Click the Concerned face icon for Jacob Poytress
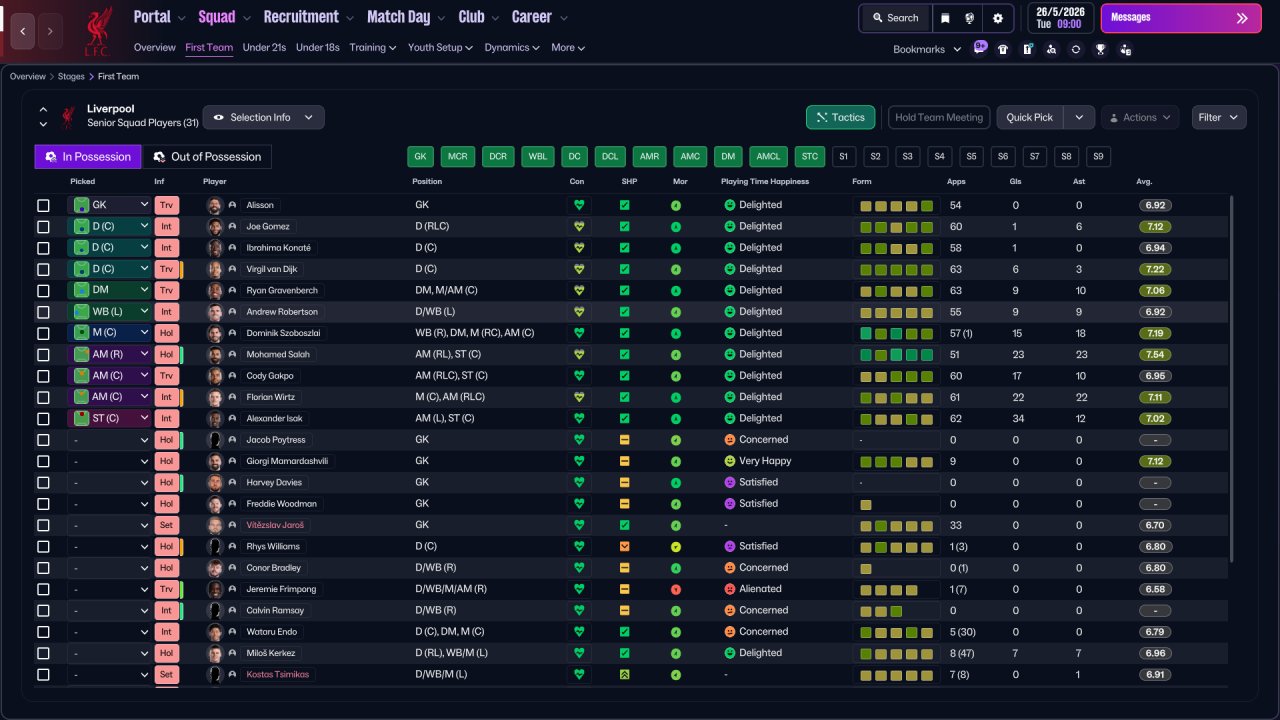This screenshot has width=1280, height=720. point(730,440)
